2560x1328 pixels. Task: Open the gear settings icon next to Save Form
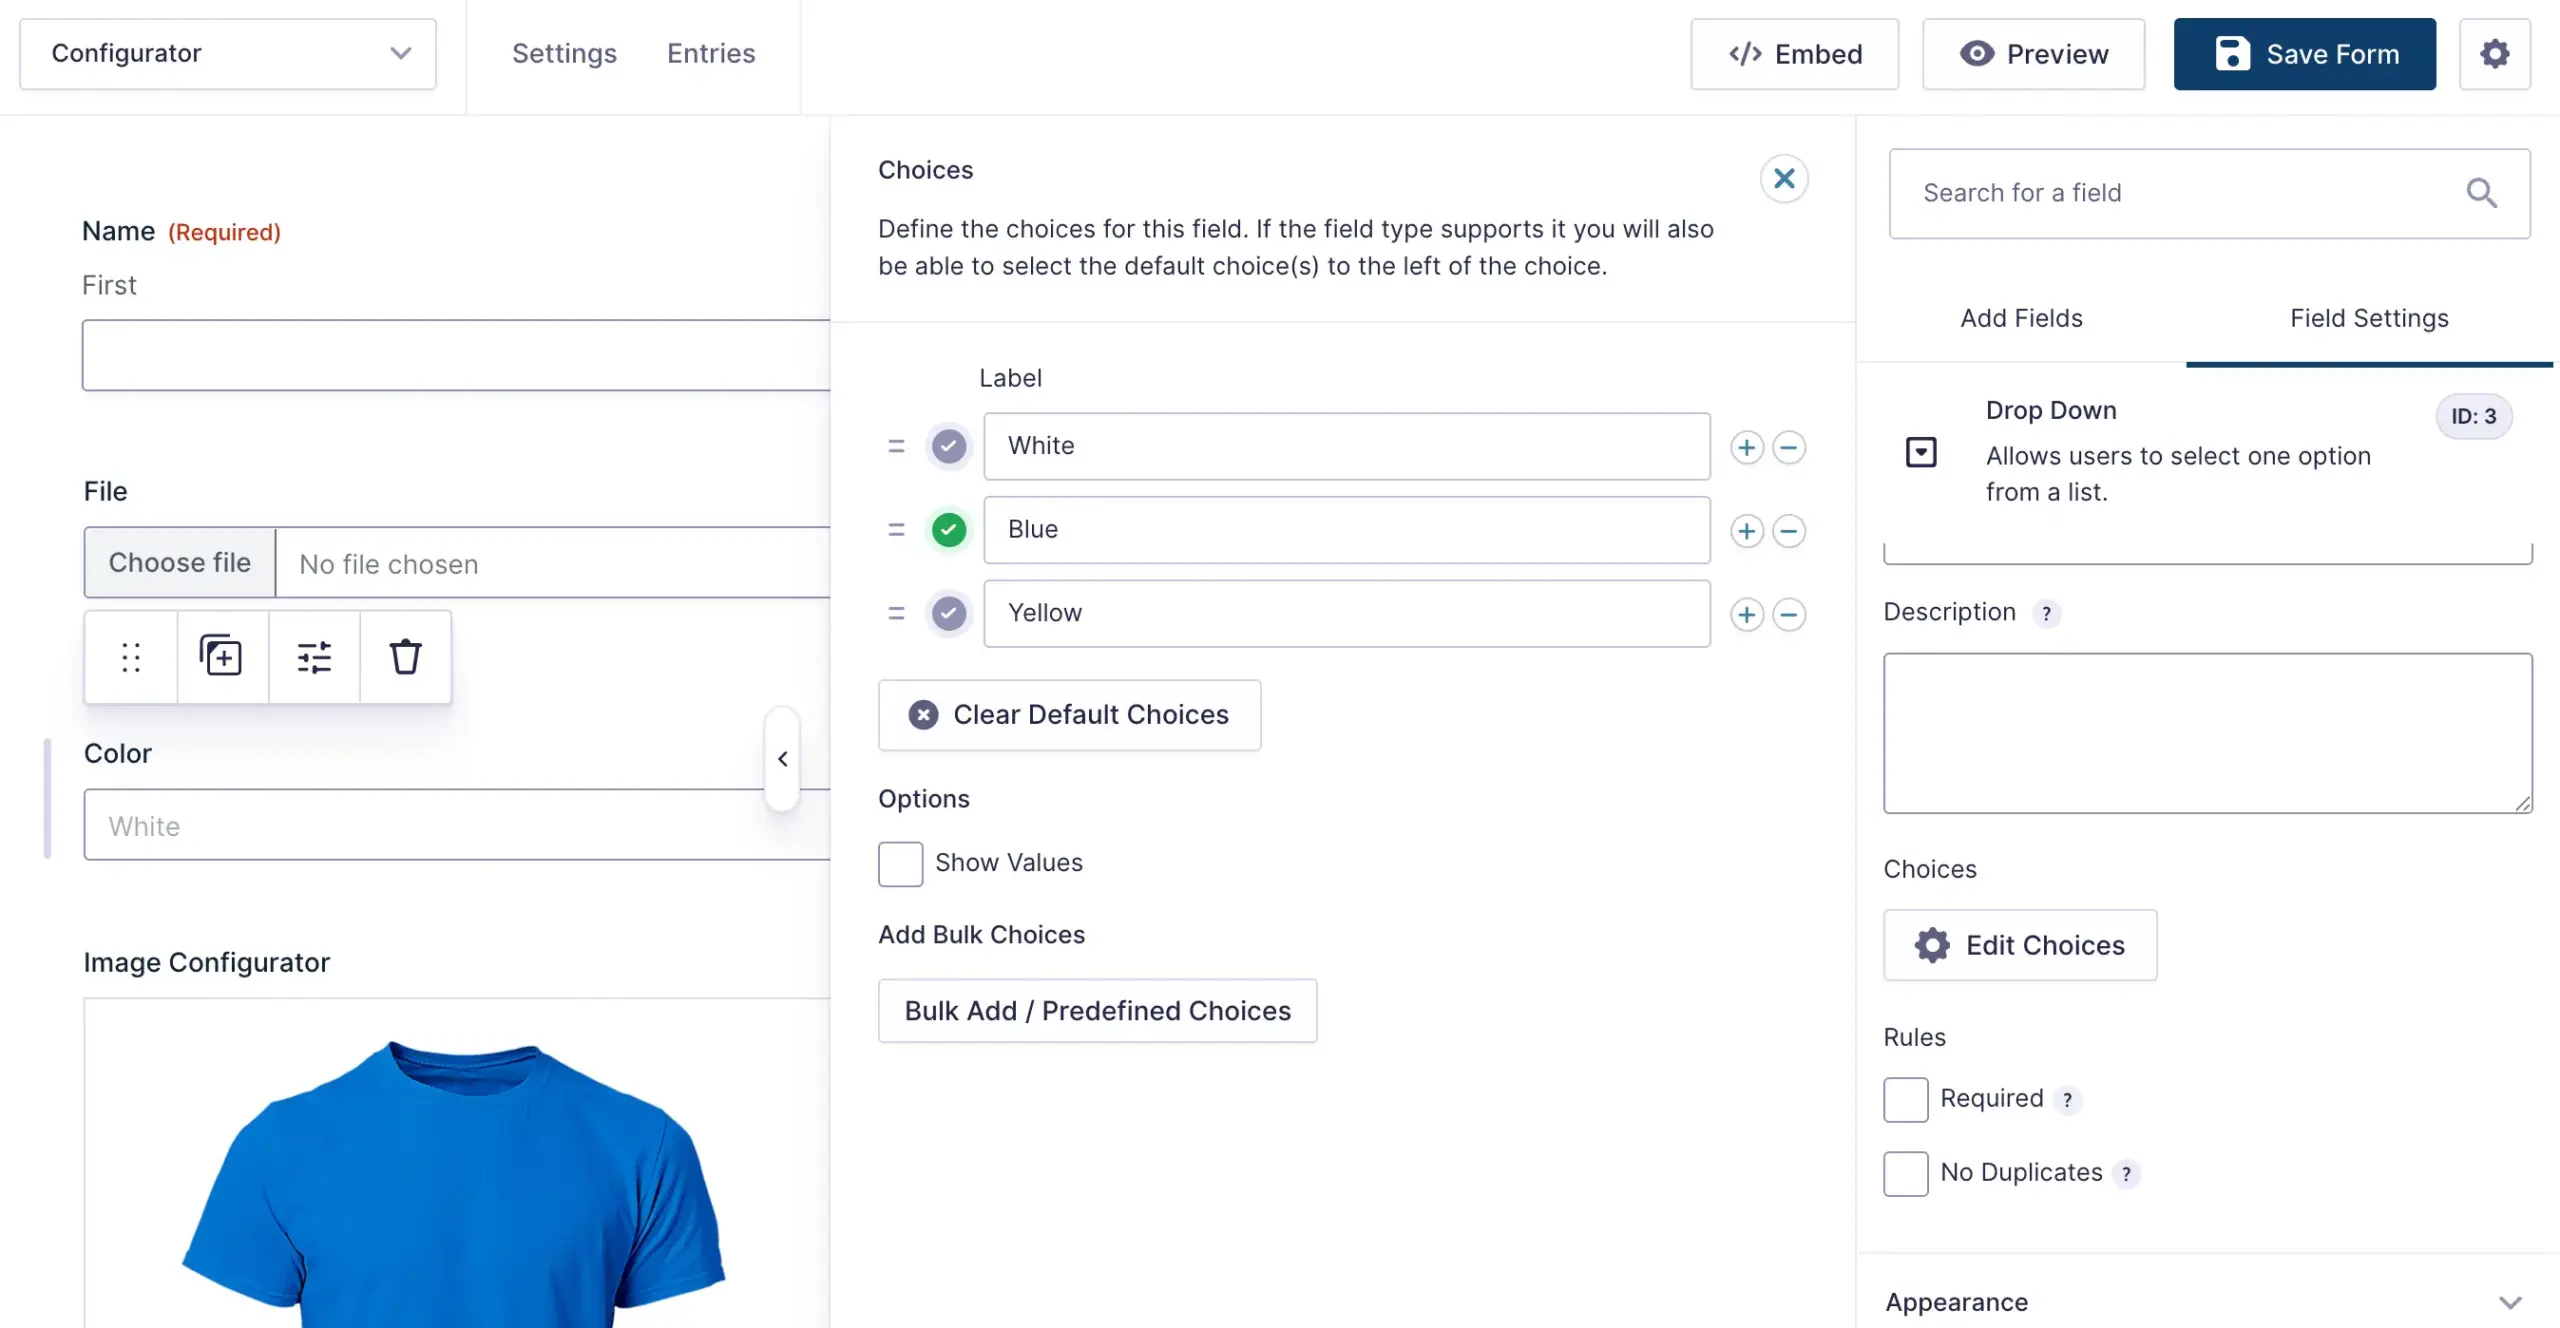2494,54
